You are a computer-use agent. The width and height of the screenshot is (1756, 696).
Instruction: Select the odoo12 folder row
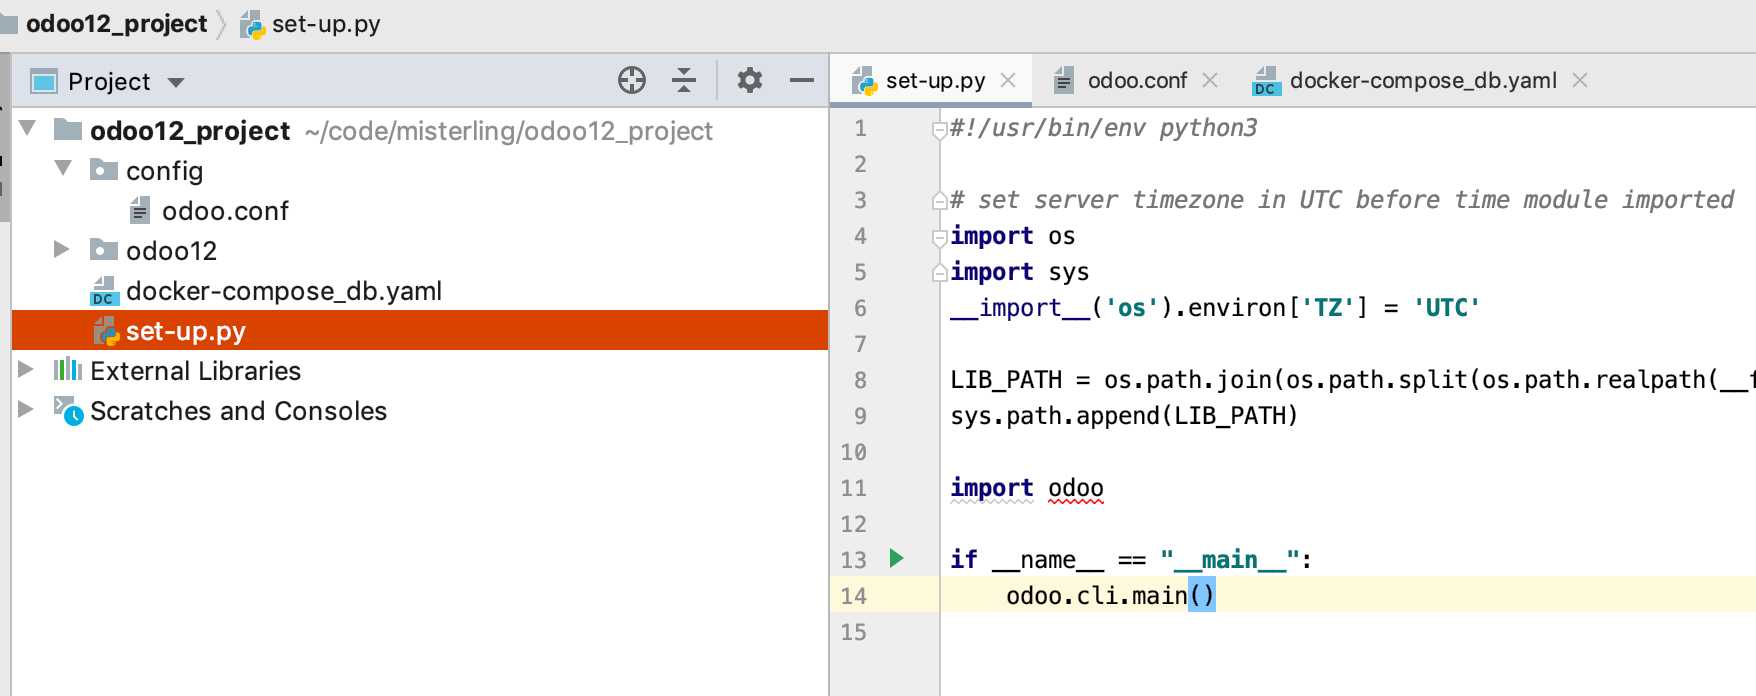[420, 250]
